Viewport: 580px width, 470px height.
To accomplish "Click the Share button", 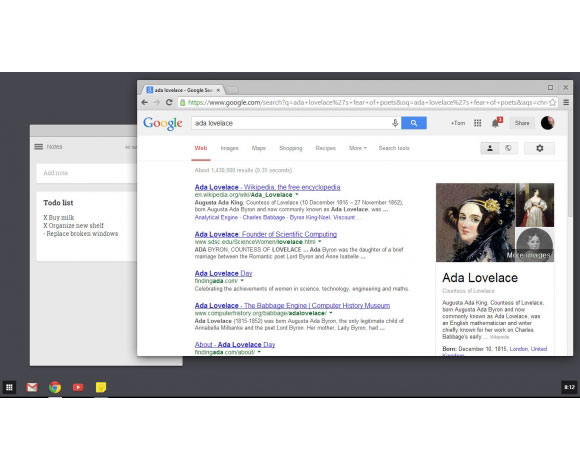I will 522,123.
